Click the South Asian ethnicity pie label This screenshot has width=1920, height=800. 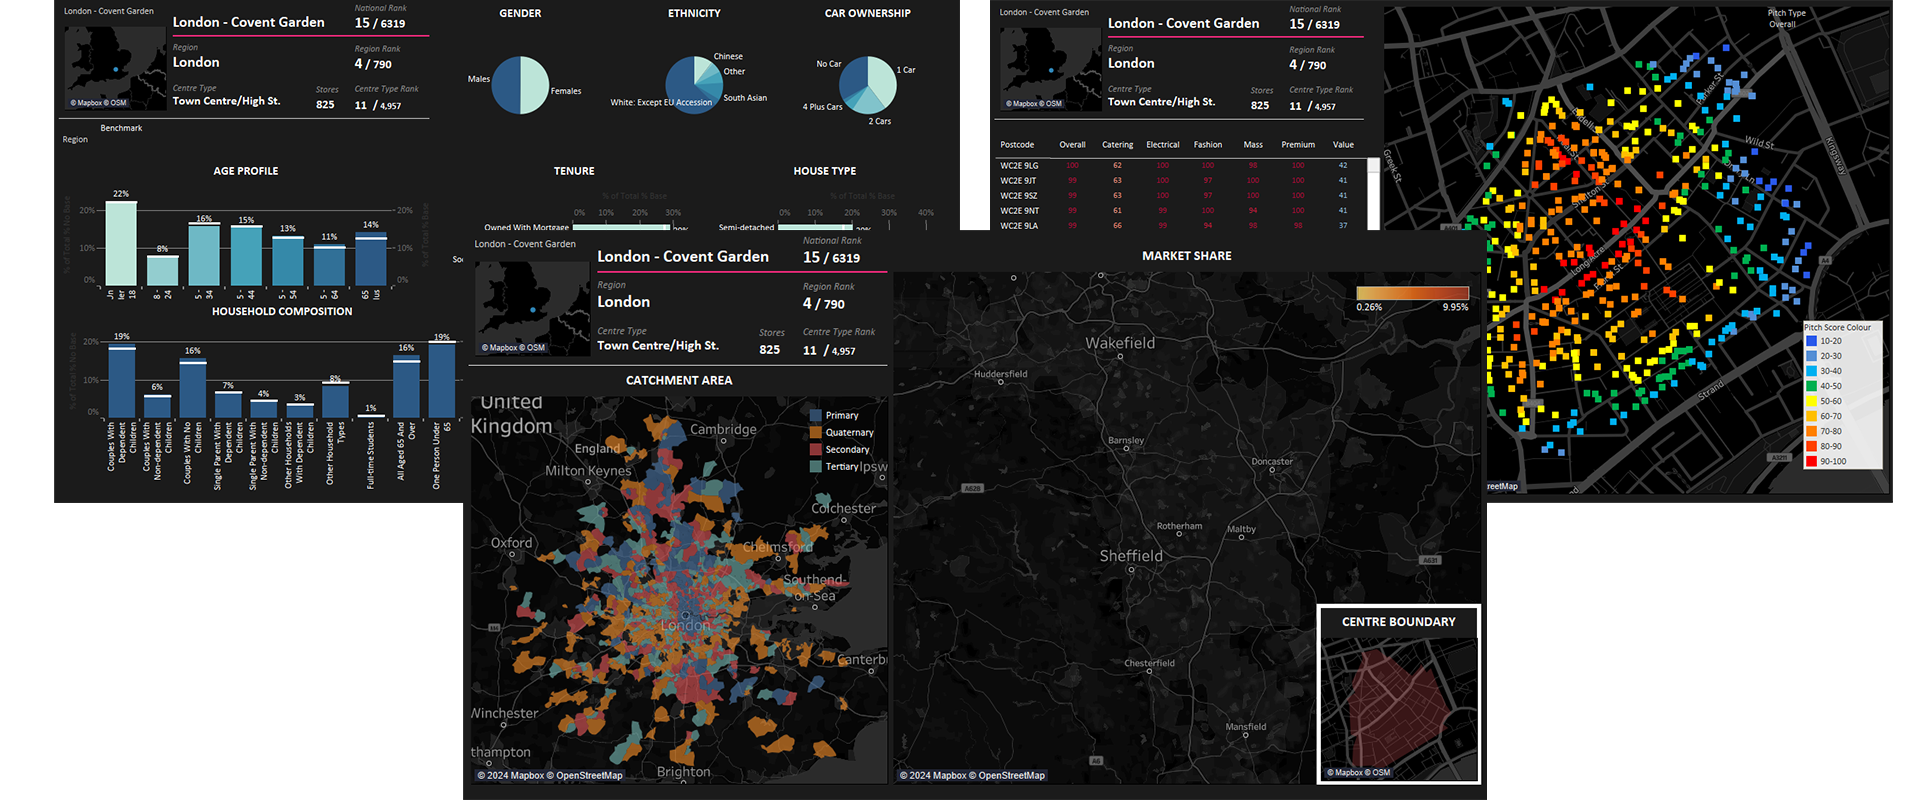point(745,98)
